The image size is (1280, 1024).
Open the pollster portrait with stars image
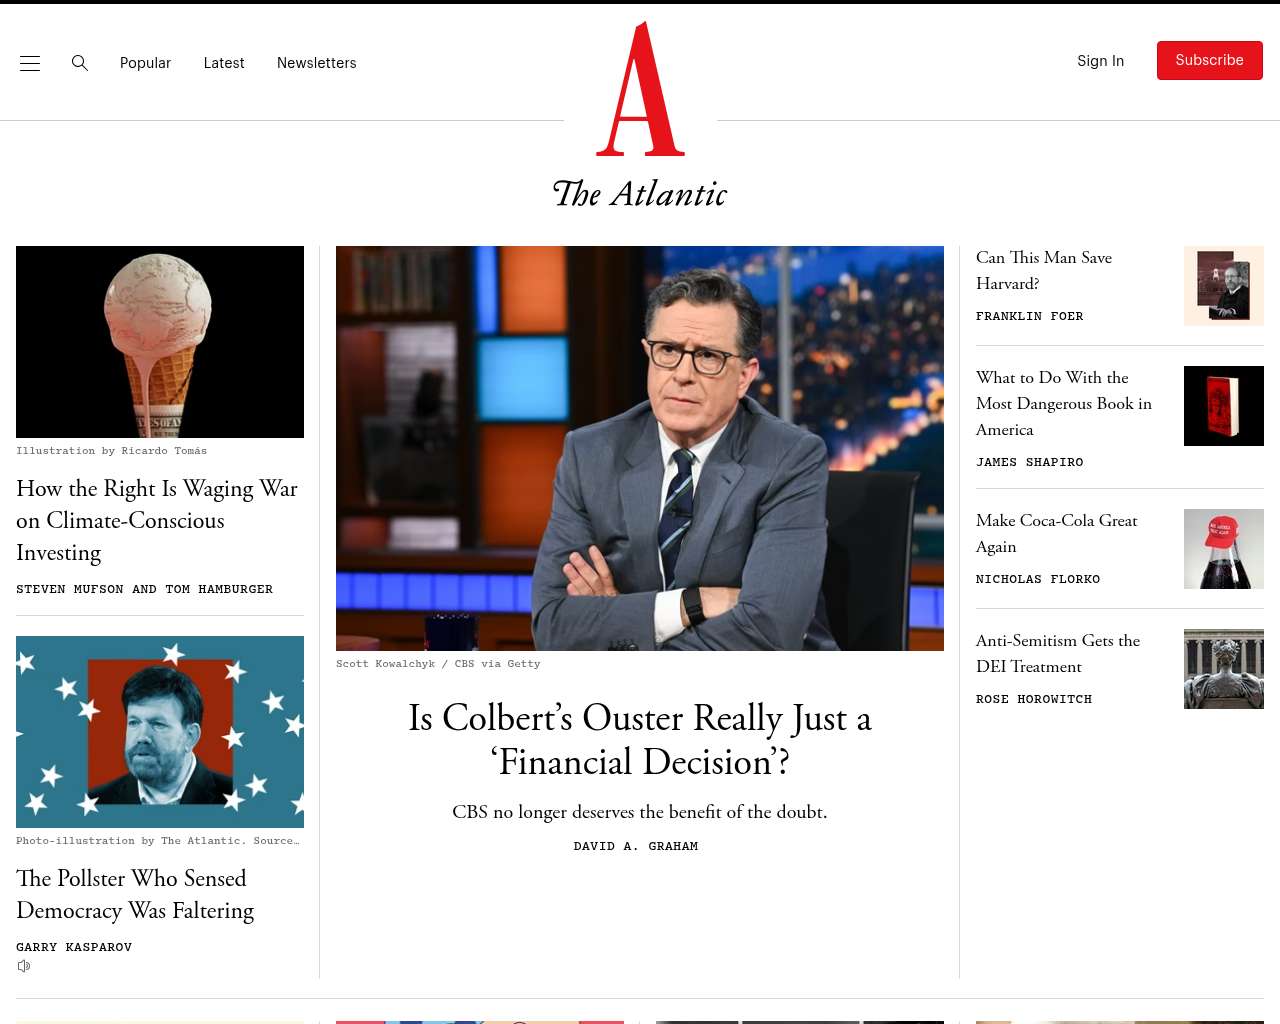pos(160,732)
